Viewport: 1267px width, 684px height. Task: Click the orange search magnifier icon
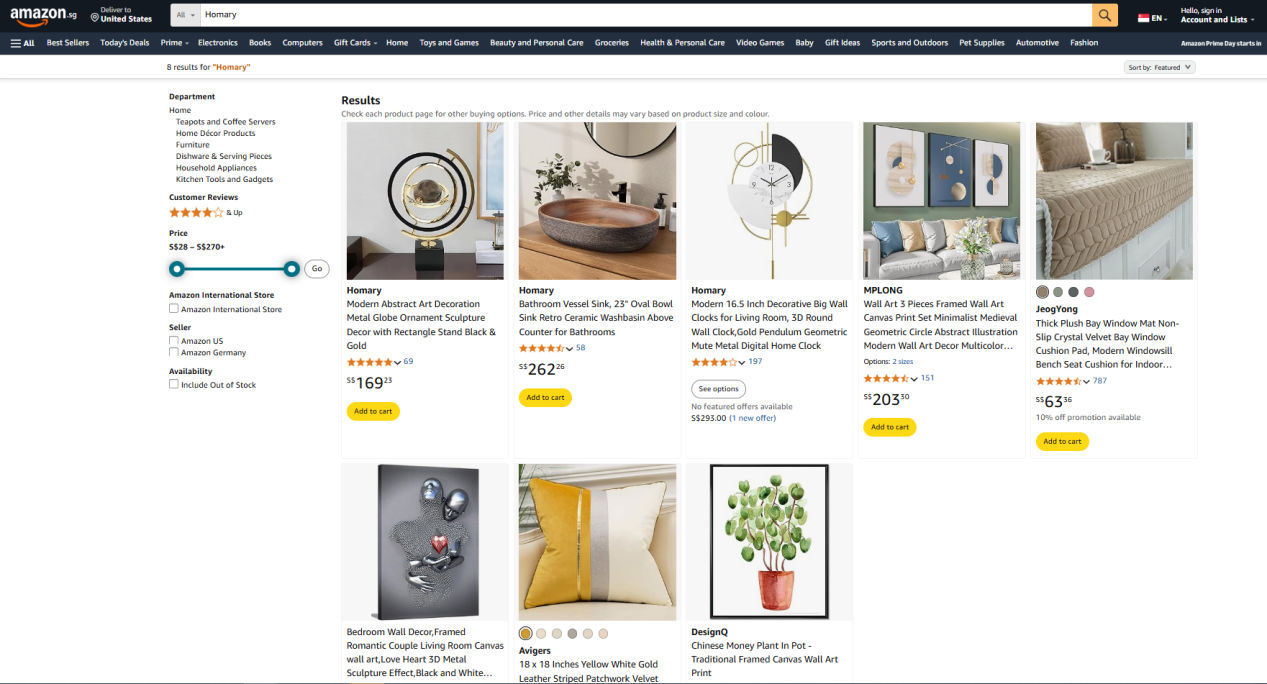tap(1105, 15)
